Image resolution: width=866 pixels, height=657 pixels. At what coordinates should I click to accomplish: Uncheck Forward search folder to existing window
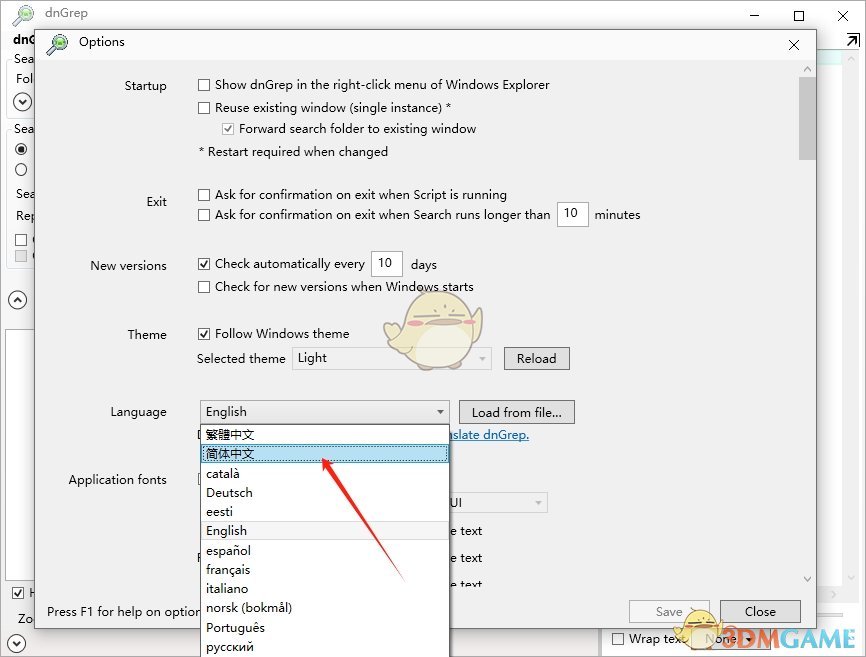228,128
